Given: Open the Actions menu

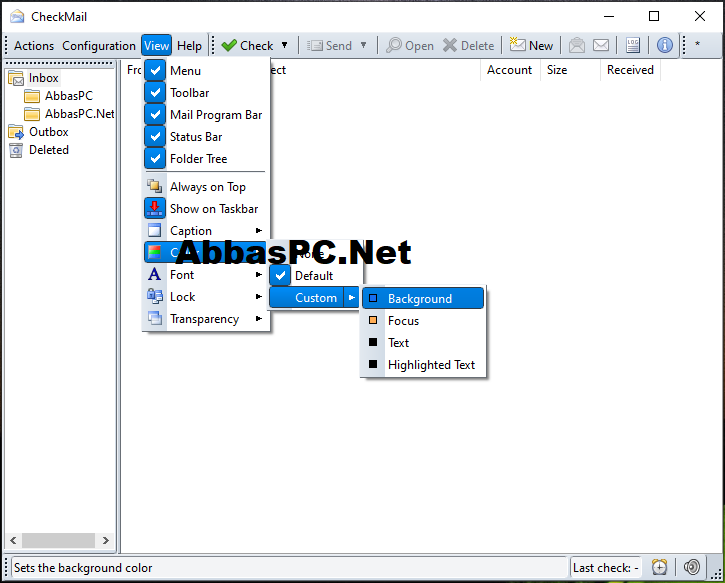Looking at the screenshot, I should click(34, 46).
